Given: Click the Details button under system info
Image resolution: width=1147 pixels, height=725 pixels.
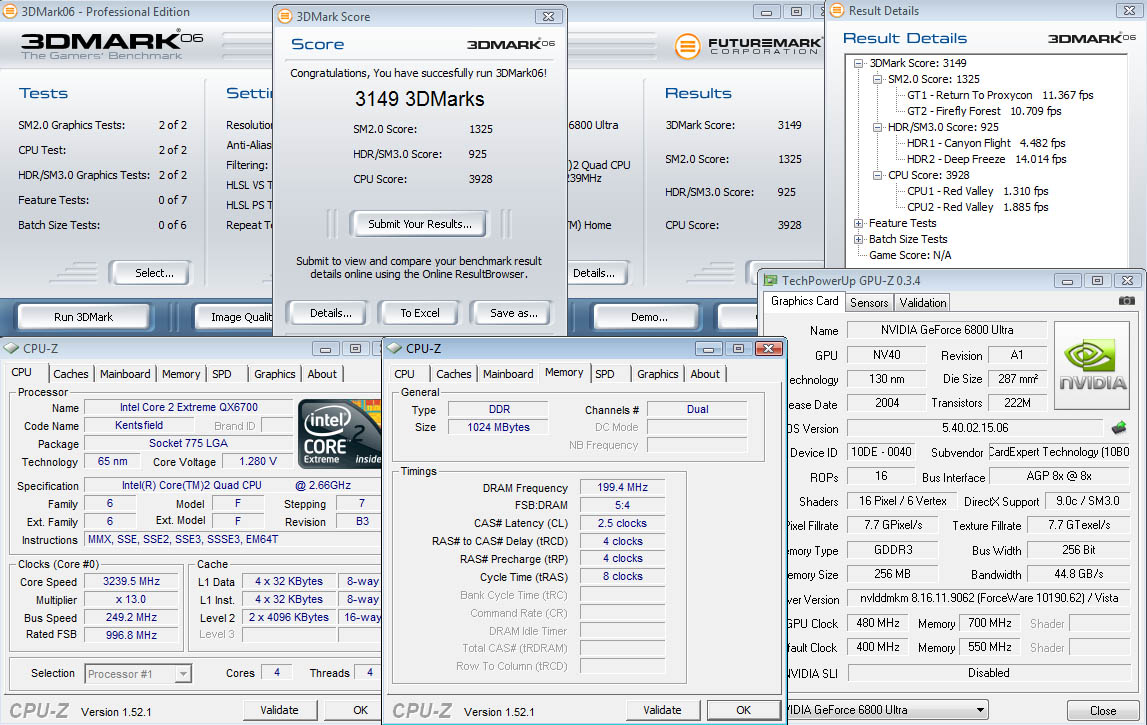Looking at the screenshot, I should click(x=597, y=273).
